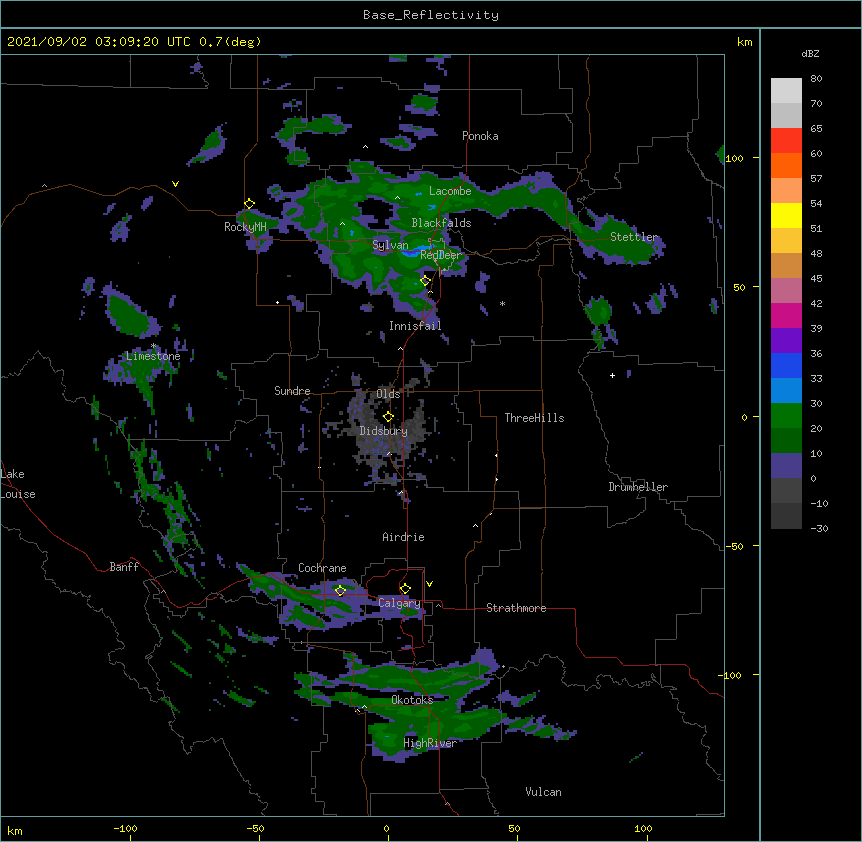Click the yellow radar site marker above Didsbury
This screenshot has width=862, height=842.
click(x=388, y=416)
